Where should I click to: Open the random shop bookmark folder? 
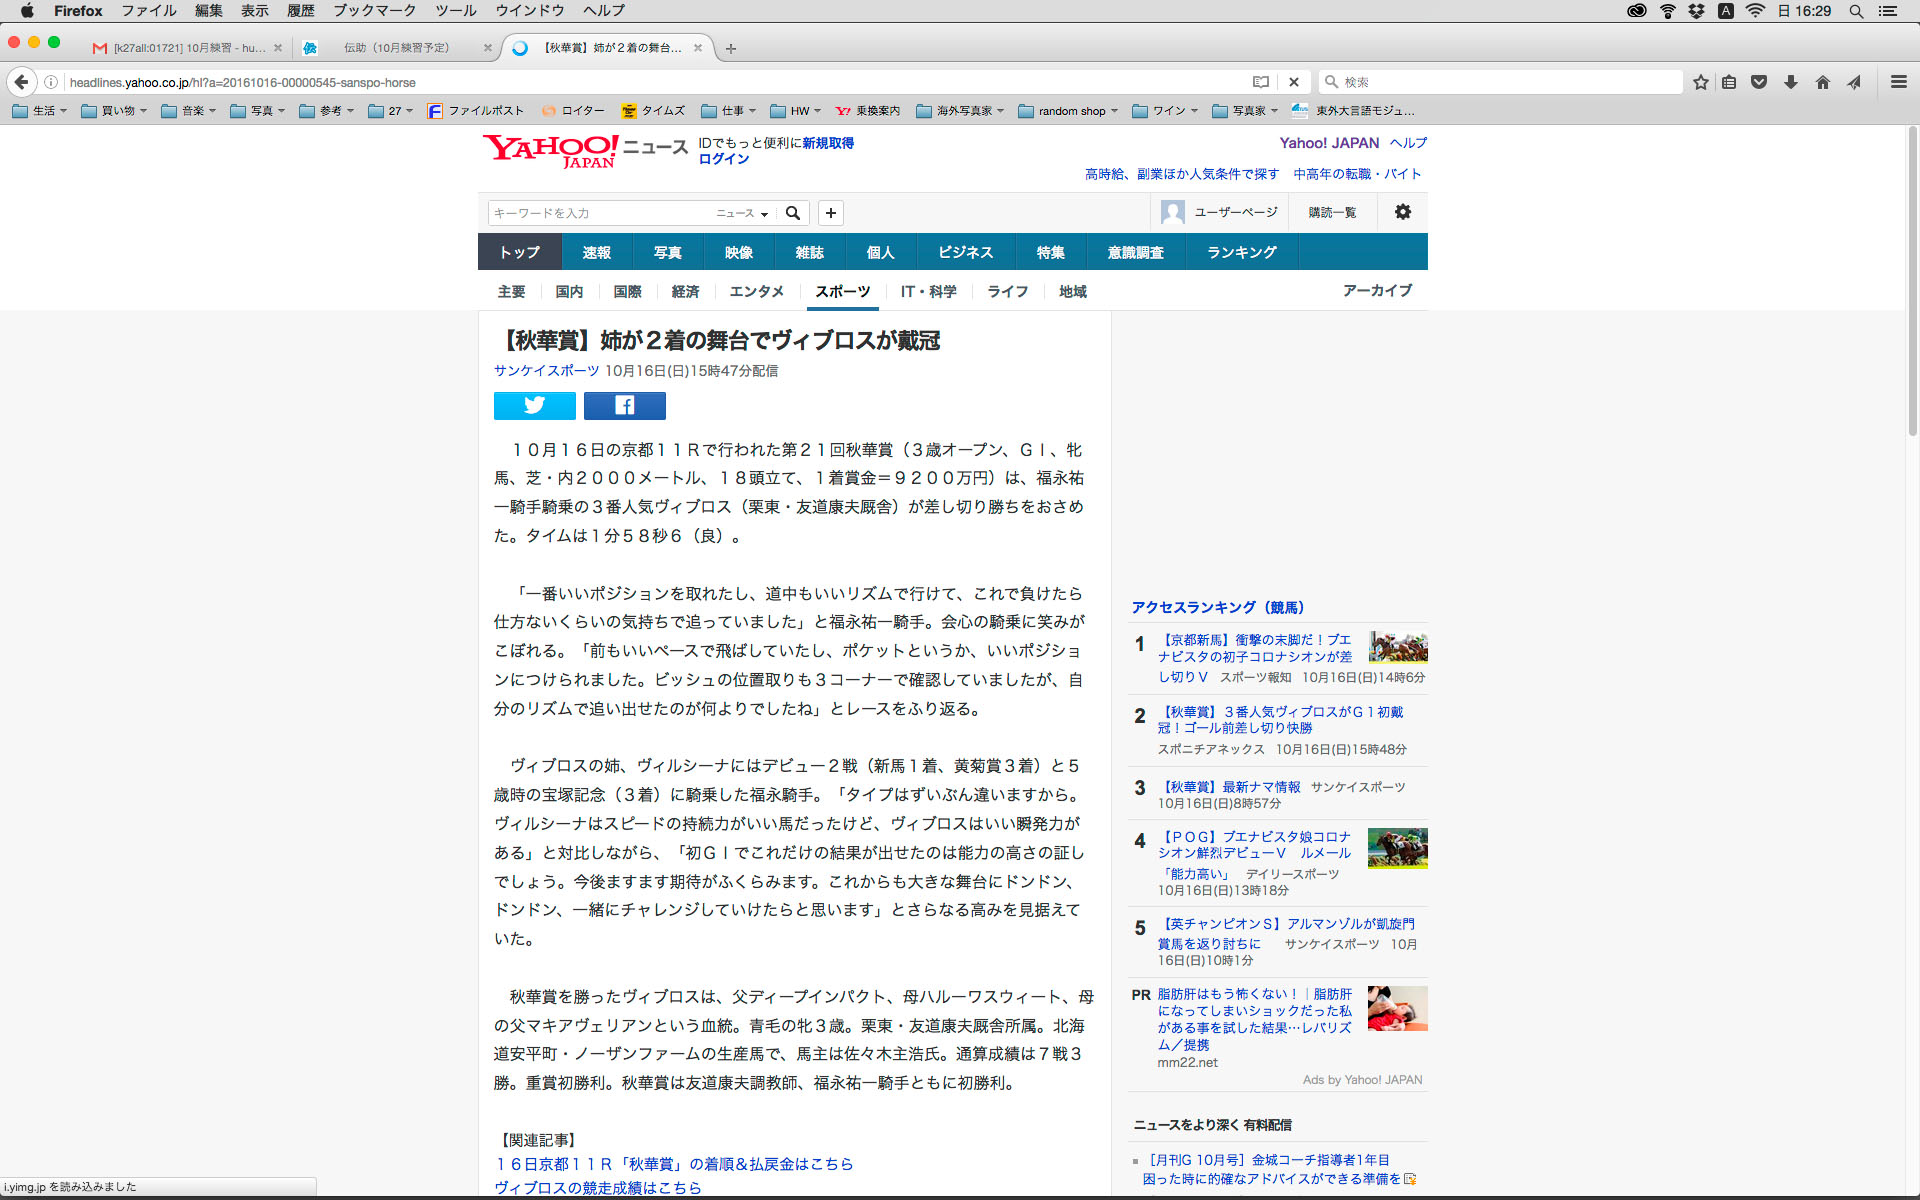tap(1068, 111)
